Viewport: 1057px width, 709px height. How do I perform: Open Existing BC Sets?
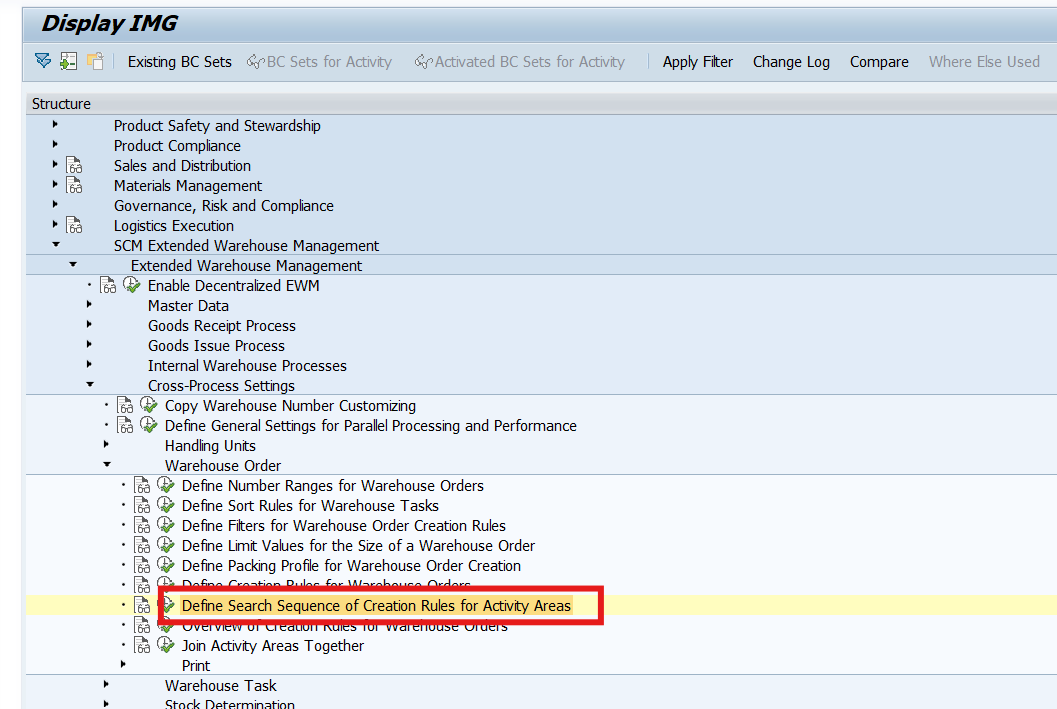pyautogui.click(x=179, y=62)
